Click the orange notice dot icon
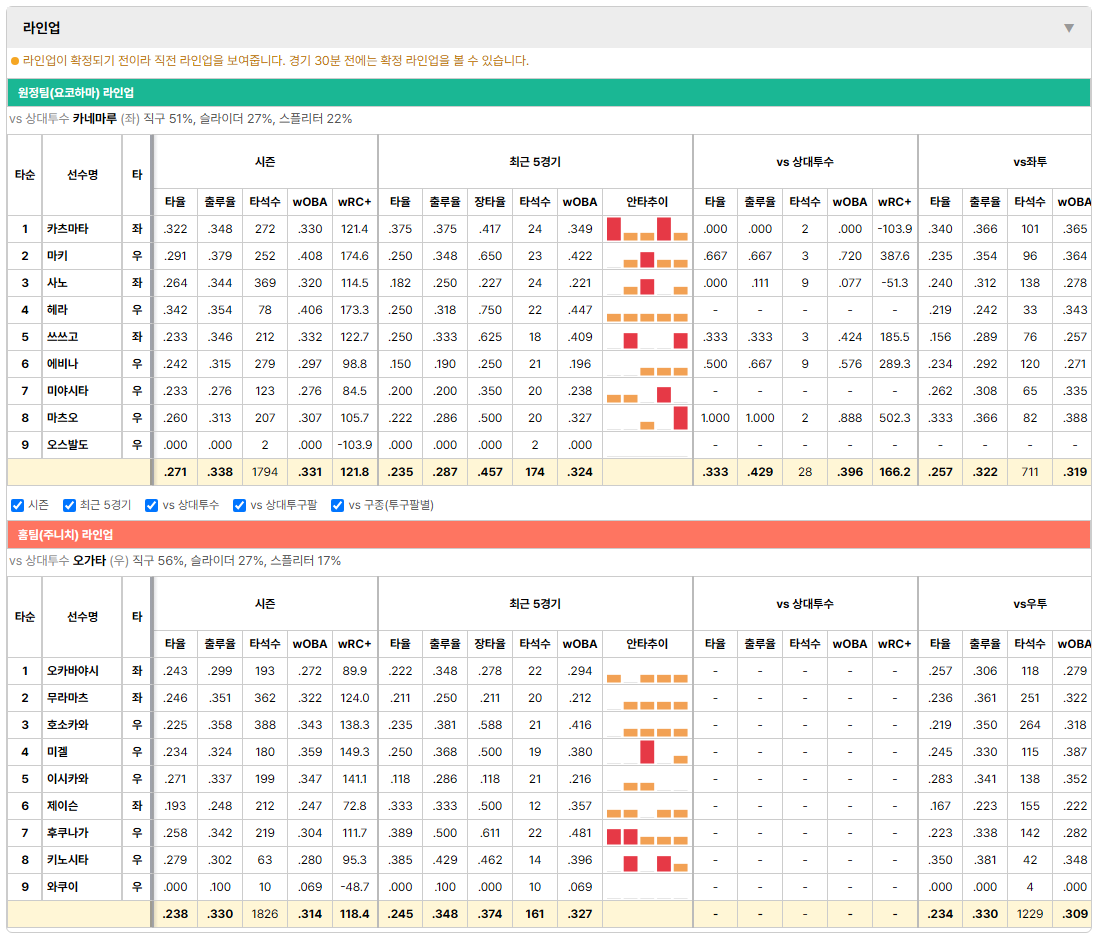 [15, 61]
